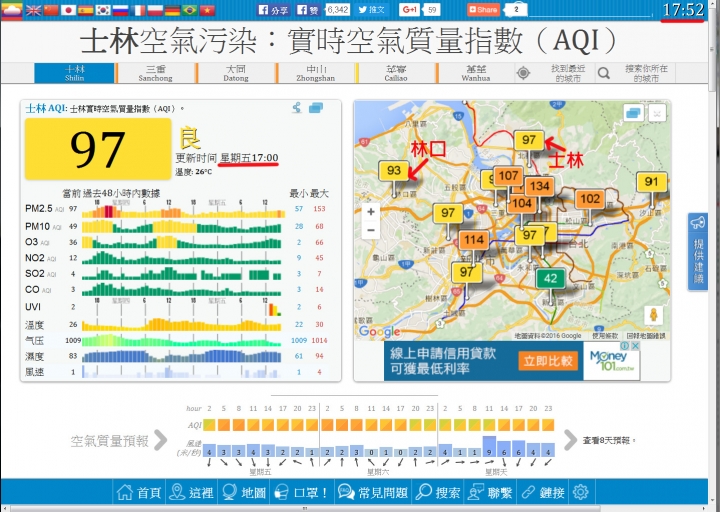The height and width of the screenshot is (512, 720).
Task: Close the advertisement with X icon
Action: coord(636,346)
